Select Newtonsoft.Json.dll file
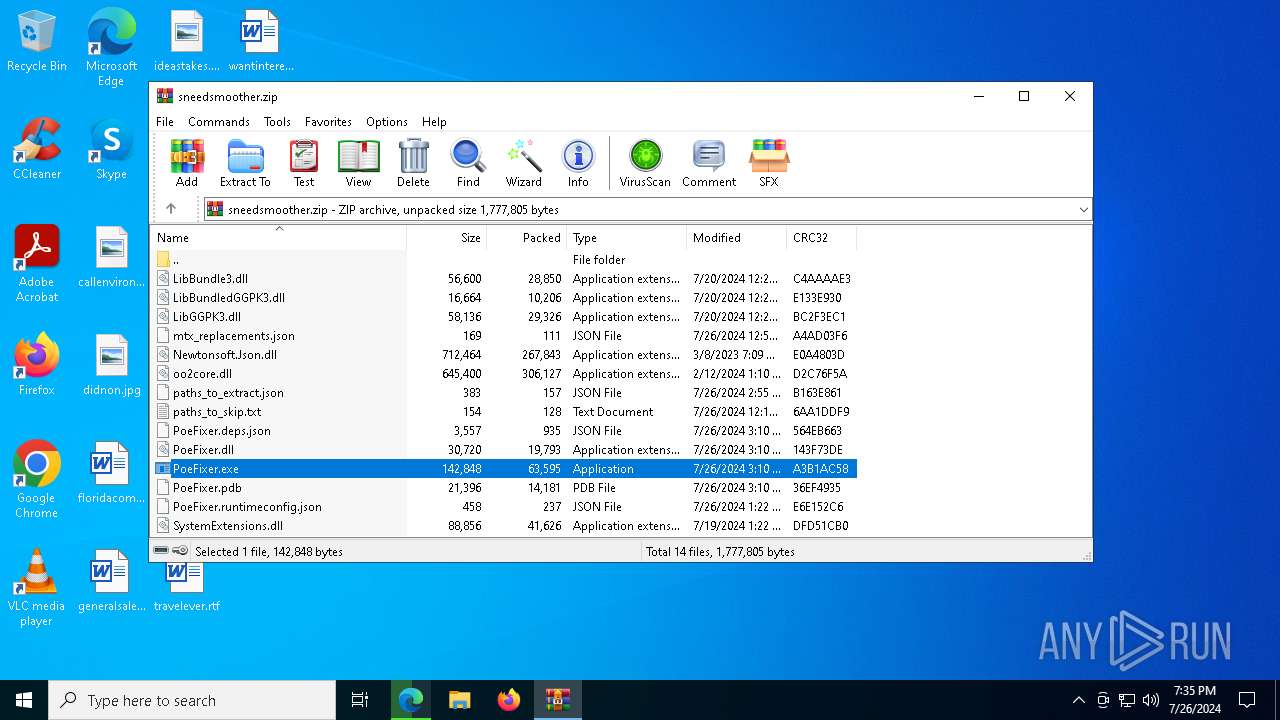The image size is (1280, 720). pyautogui.click(x=504, y=355)
